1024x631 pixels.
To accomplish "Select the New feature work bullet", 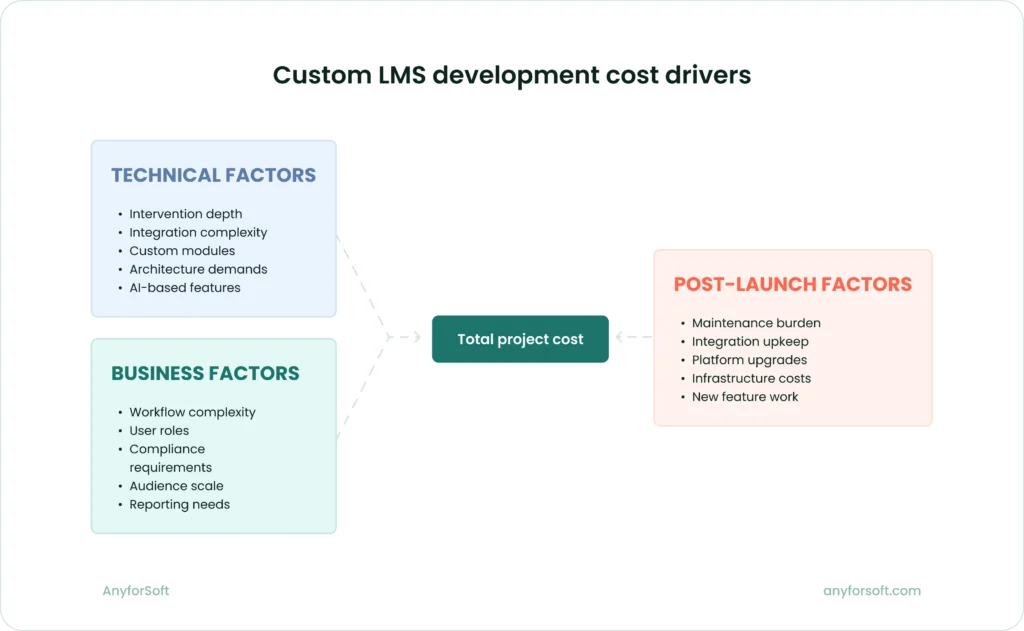I will pos(745,396).
